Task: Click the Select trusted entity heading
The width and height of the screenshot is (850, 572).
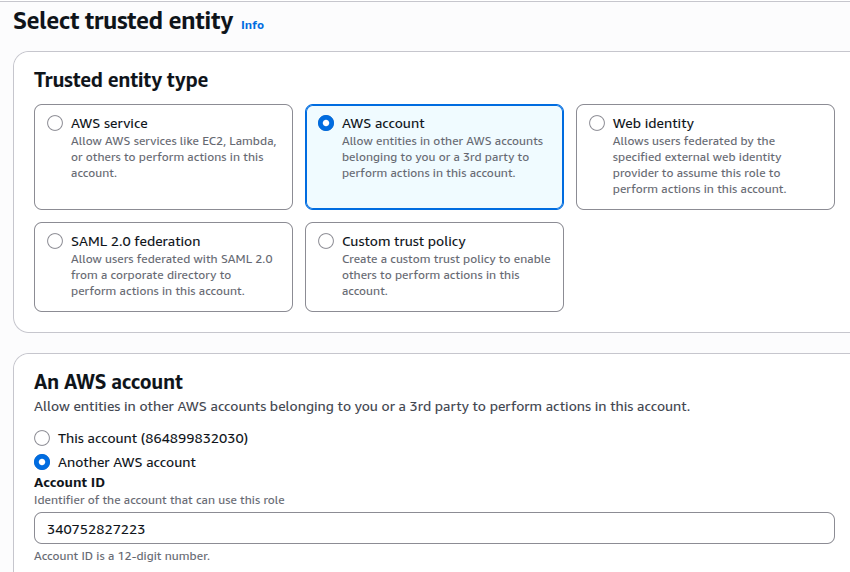Action: point(123,21)
